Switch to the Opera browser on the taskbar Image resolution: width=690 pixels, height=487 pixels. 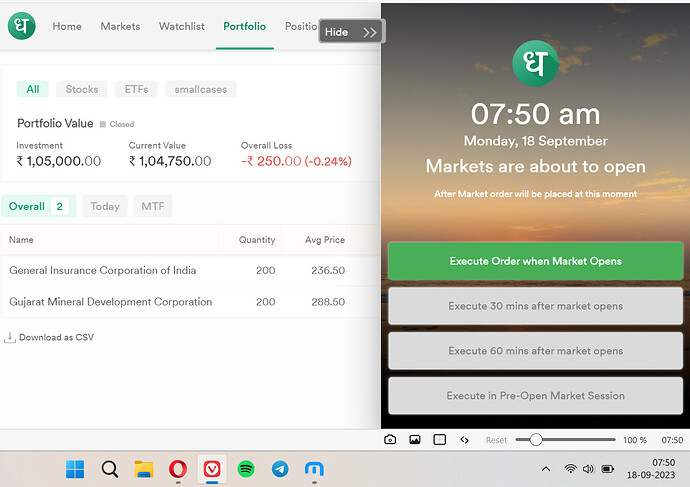tap(178, 469)
